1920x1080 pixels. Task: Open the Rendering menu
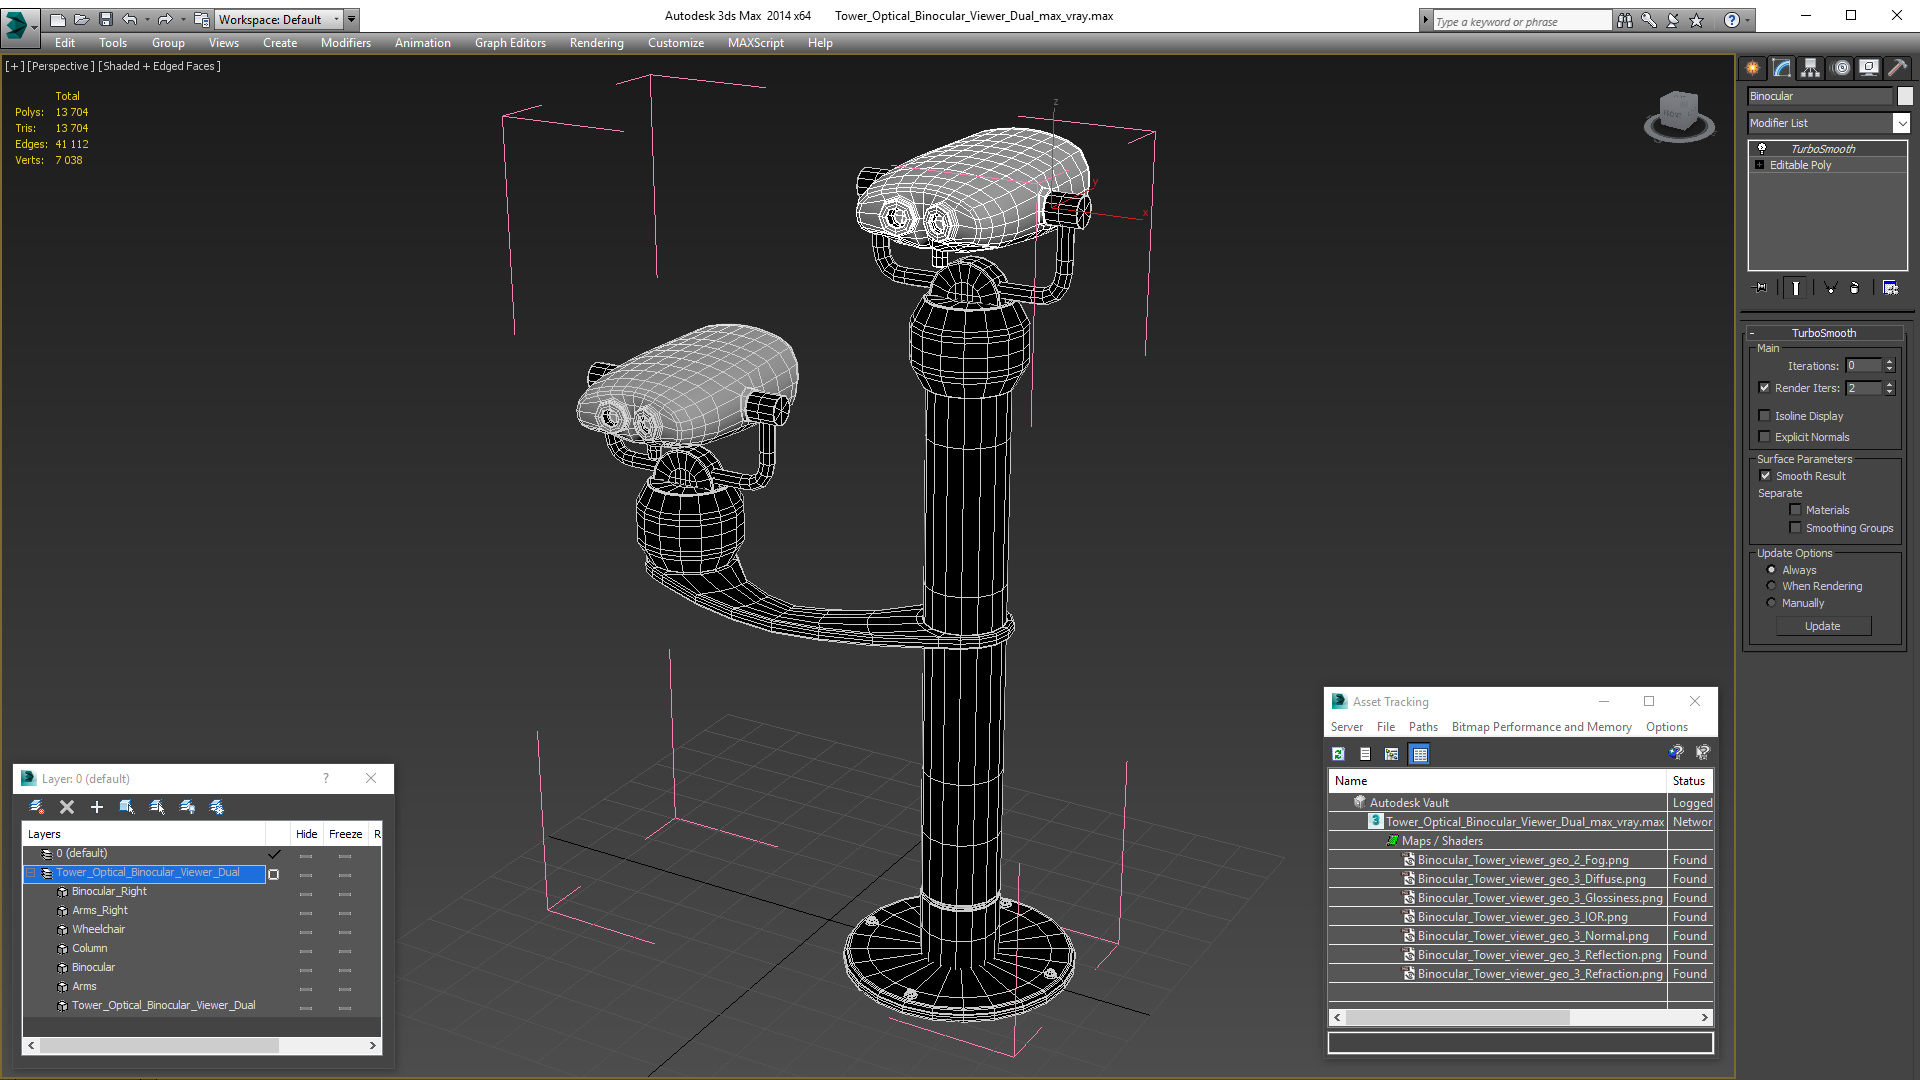596,43
